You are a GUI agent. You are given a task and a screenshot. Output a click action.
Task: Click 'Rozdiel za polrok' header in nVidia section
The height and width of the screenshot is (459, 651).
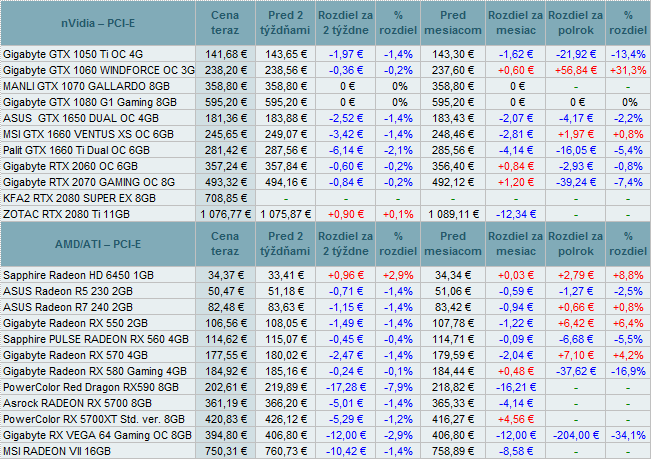(x=575, y=23)
